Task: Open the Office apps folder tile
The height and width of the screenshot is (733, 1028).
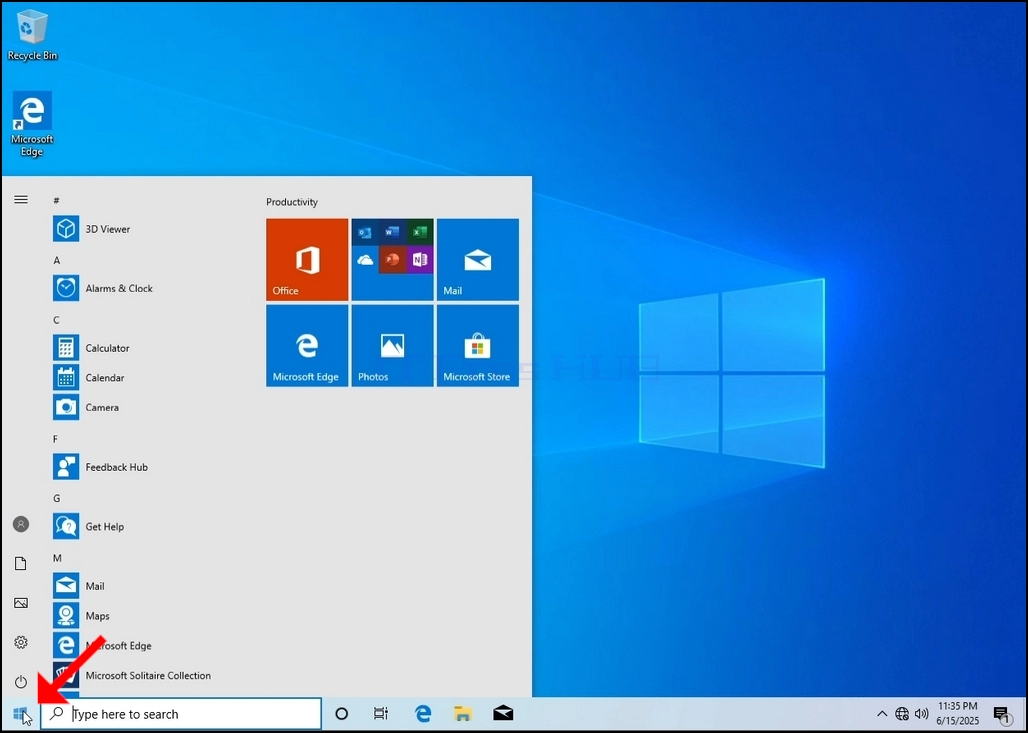Action: [x=392, y=260]
